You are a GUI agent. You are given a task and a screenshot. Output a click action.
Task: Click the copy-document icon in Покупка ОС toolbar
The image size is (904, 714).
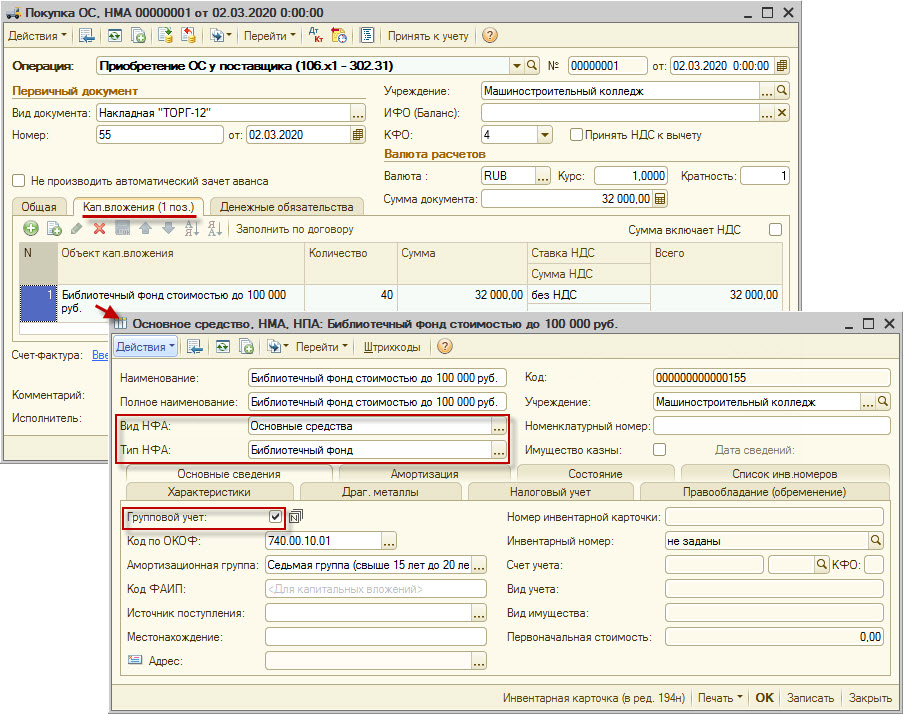(x=138, y=35)
